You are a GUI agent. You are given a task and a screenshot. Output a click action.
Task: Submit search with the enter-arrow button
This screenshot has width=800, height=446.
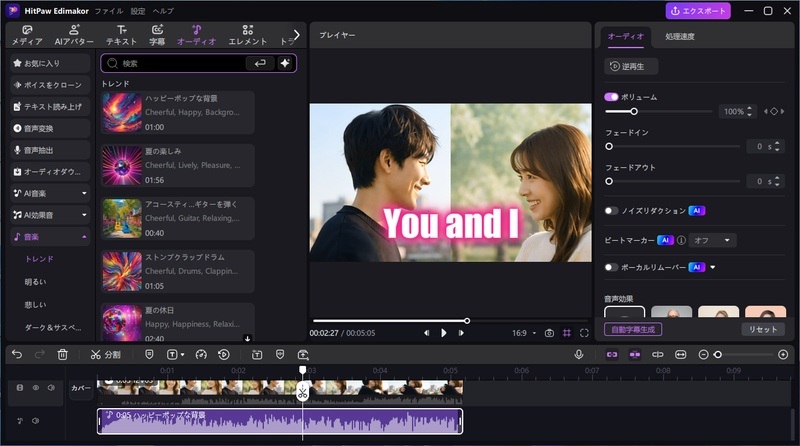point(260,63)
